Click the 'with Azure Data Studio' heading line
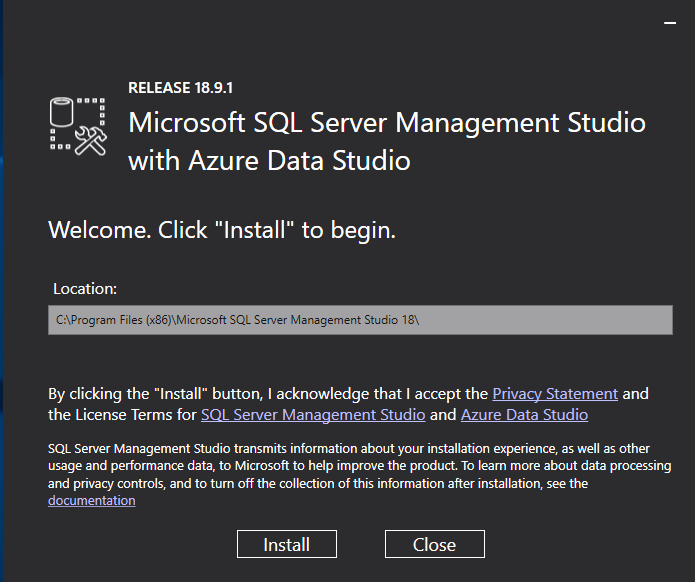Image resolution: width=695 pixels, height=582 pixels. tap(270, 160)
